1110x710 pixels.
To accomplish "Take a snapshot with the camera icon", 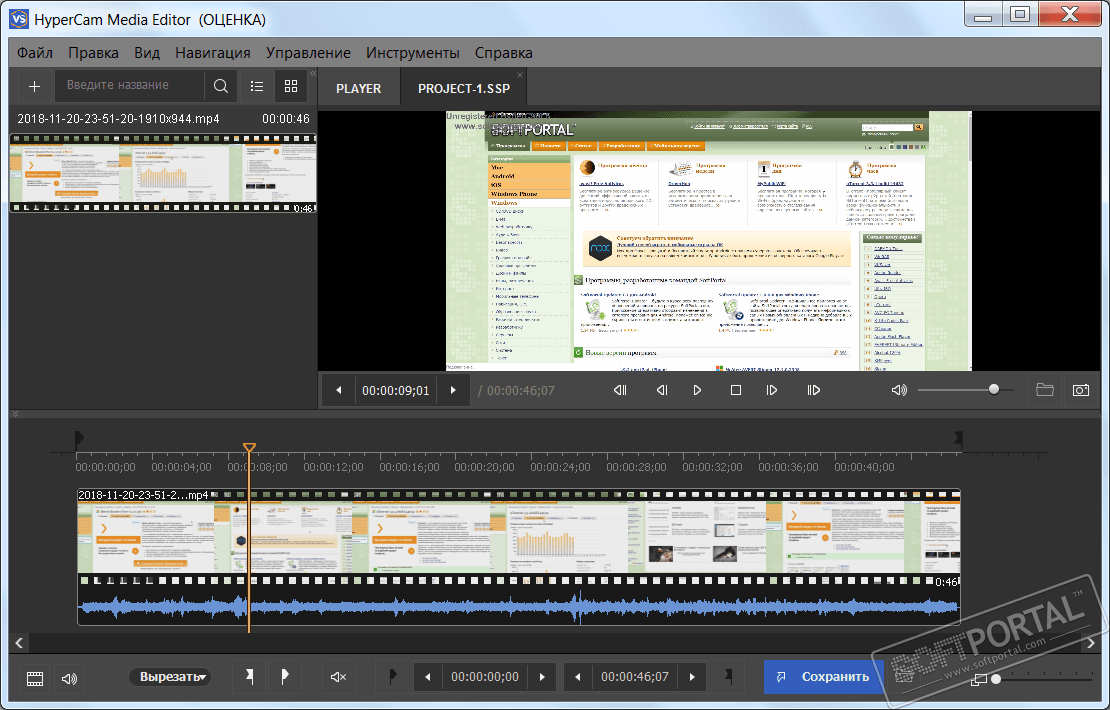I will pyautogui.click(x=1080, y=390).
